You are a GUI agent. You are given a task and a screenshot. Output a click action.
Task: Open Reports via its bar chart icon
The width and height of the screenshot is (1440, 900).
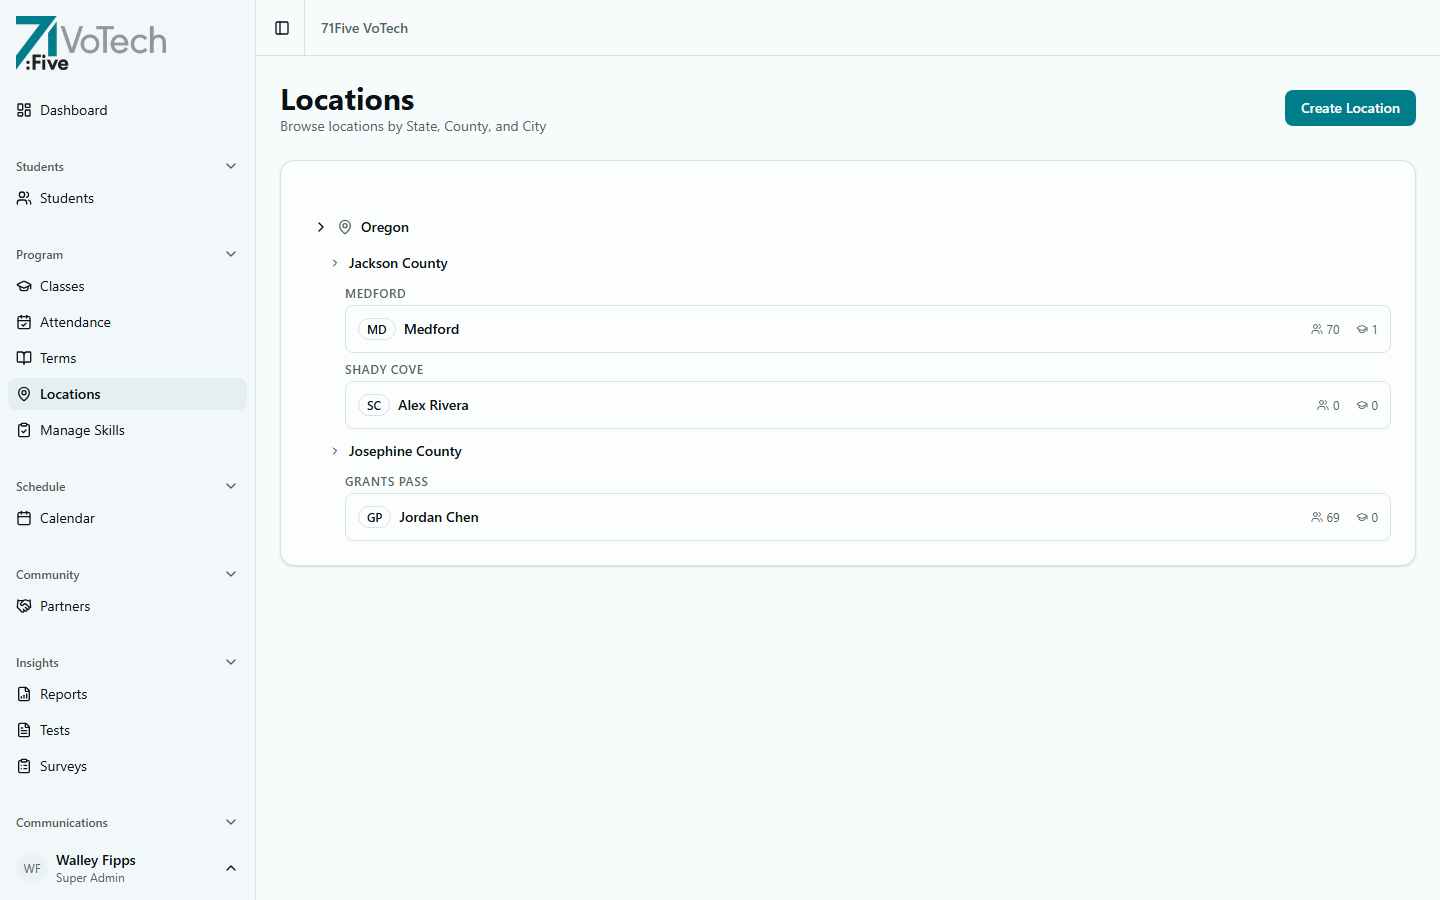[x=23, y=694]
